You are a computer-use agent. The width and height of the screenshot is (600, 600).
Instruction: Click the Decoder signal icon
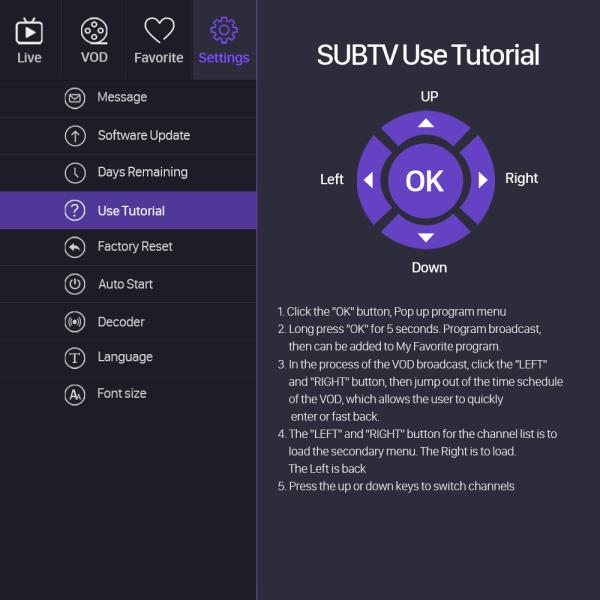pos(75,322)
